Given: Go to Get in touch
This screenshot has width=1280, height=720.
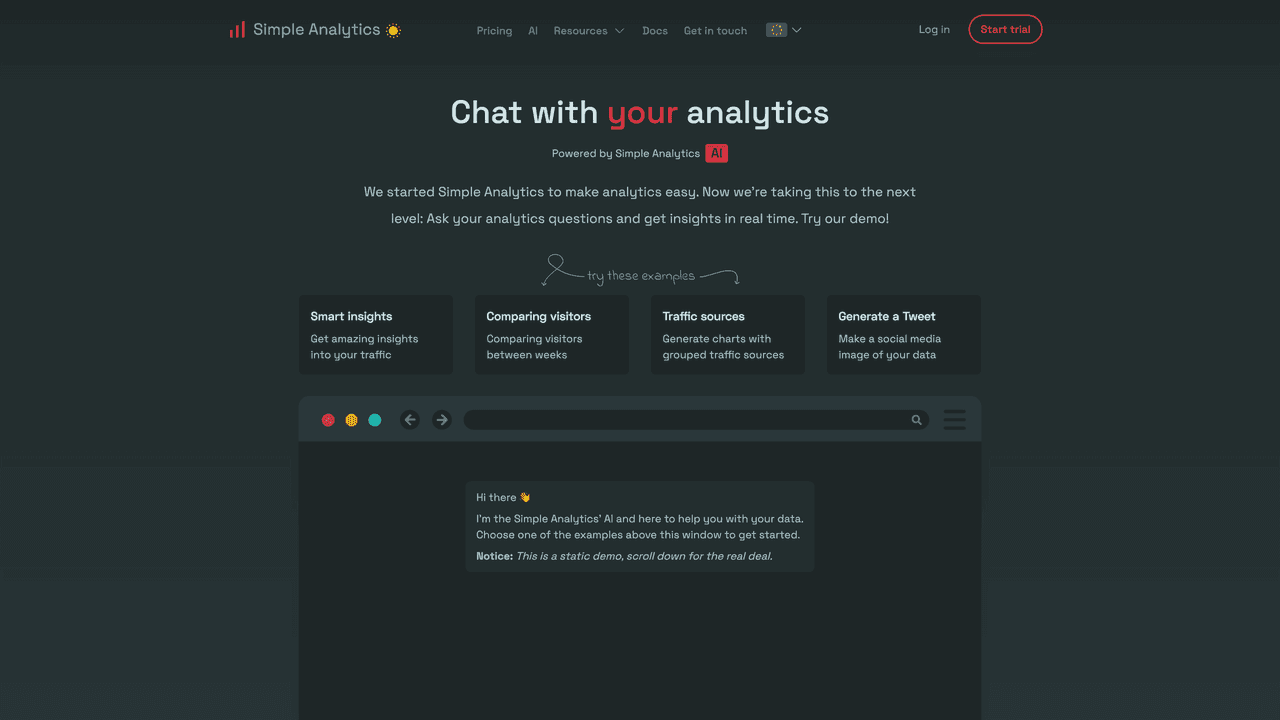Looking at the screenshot, I should [715, 31].
